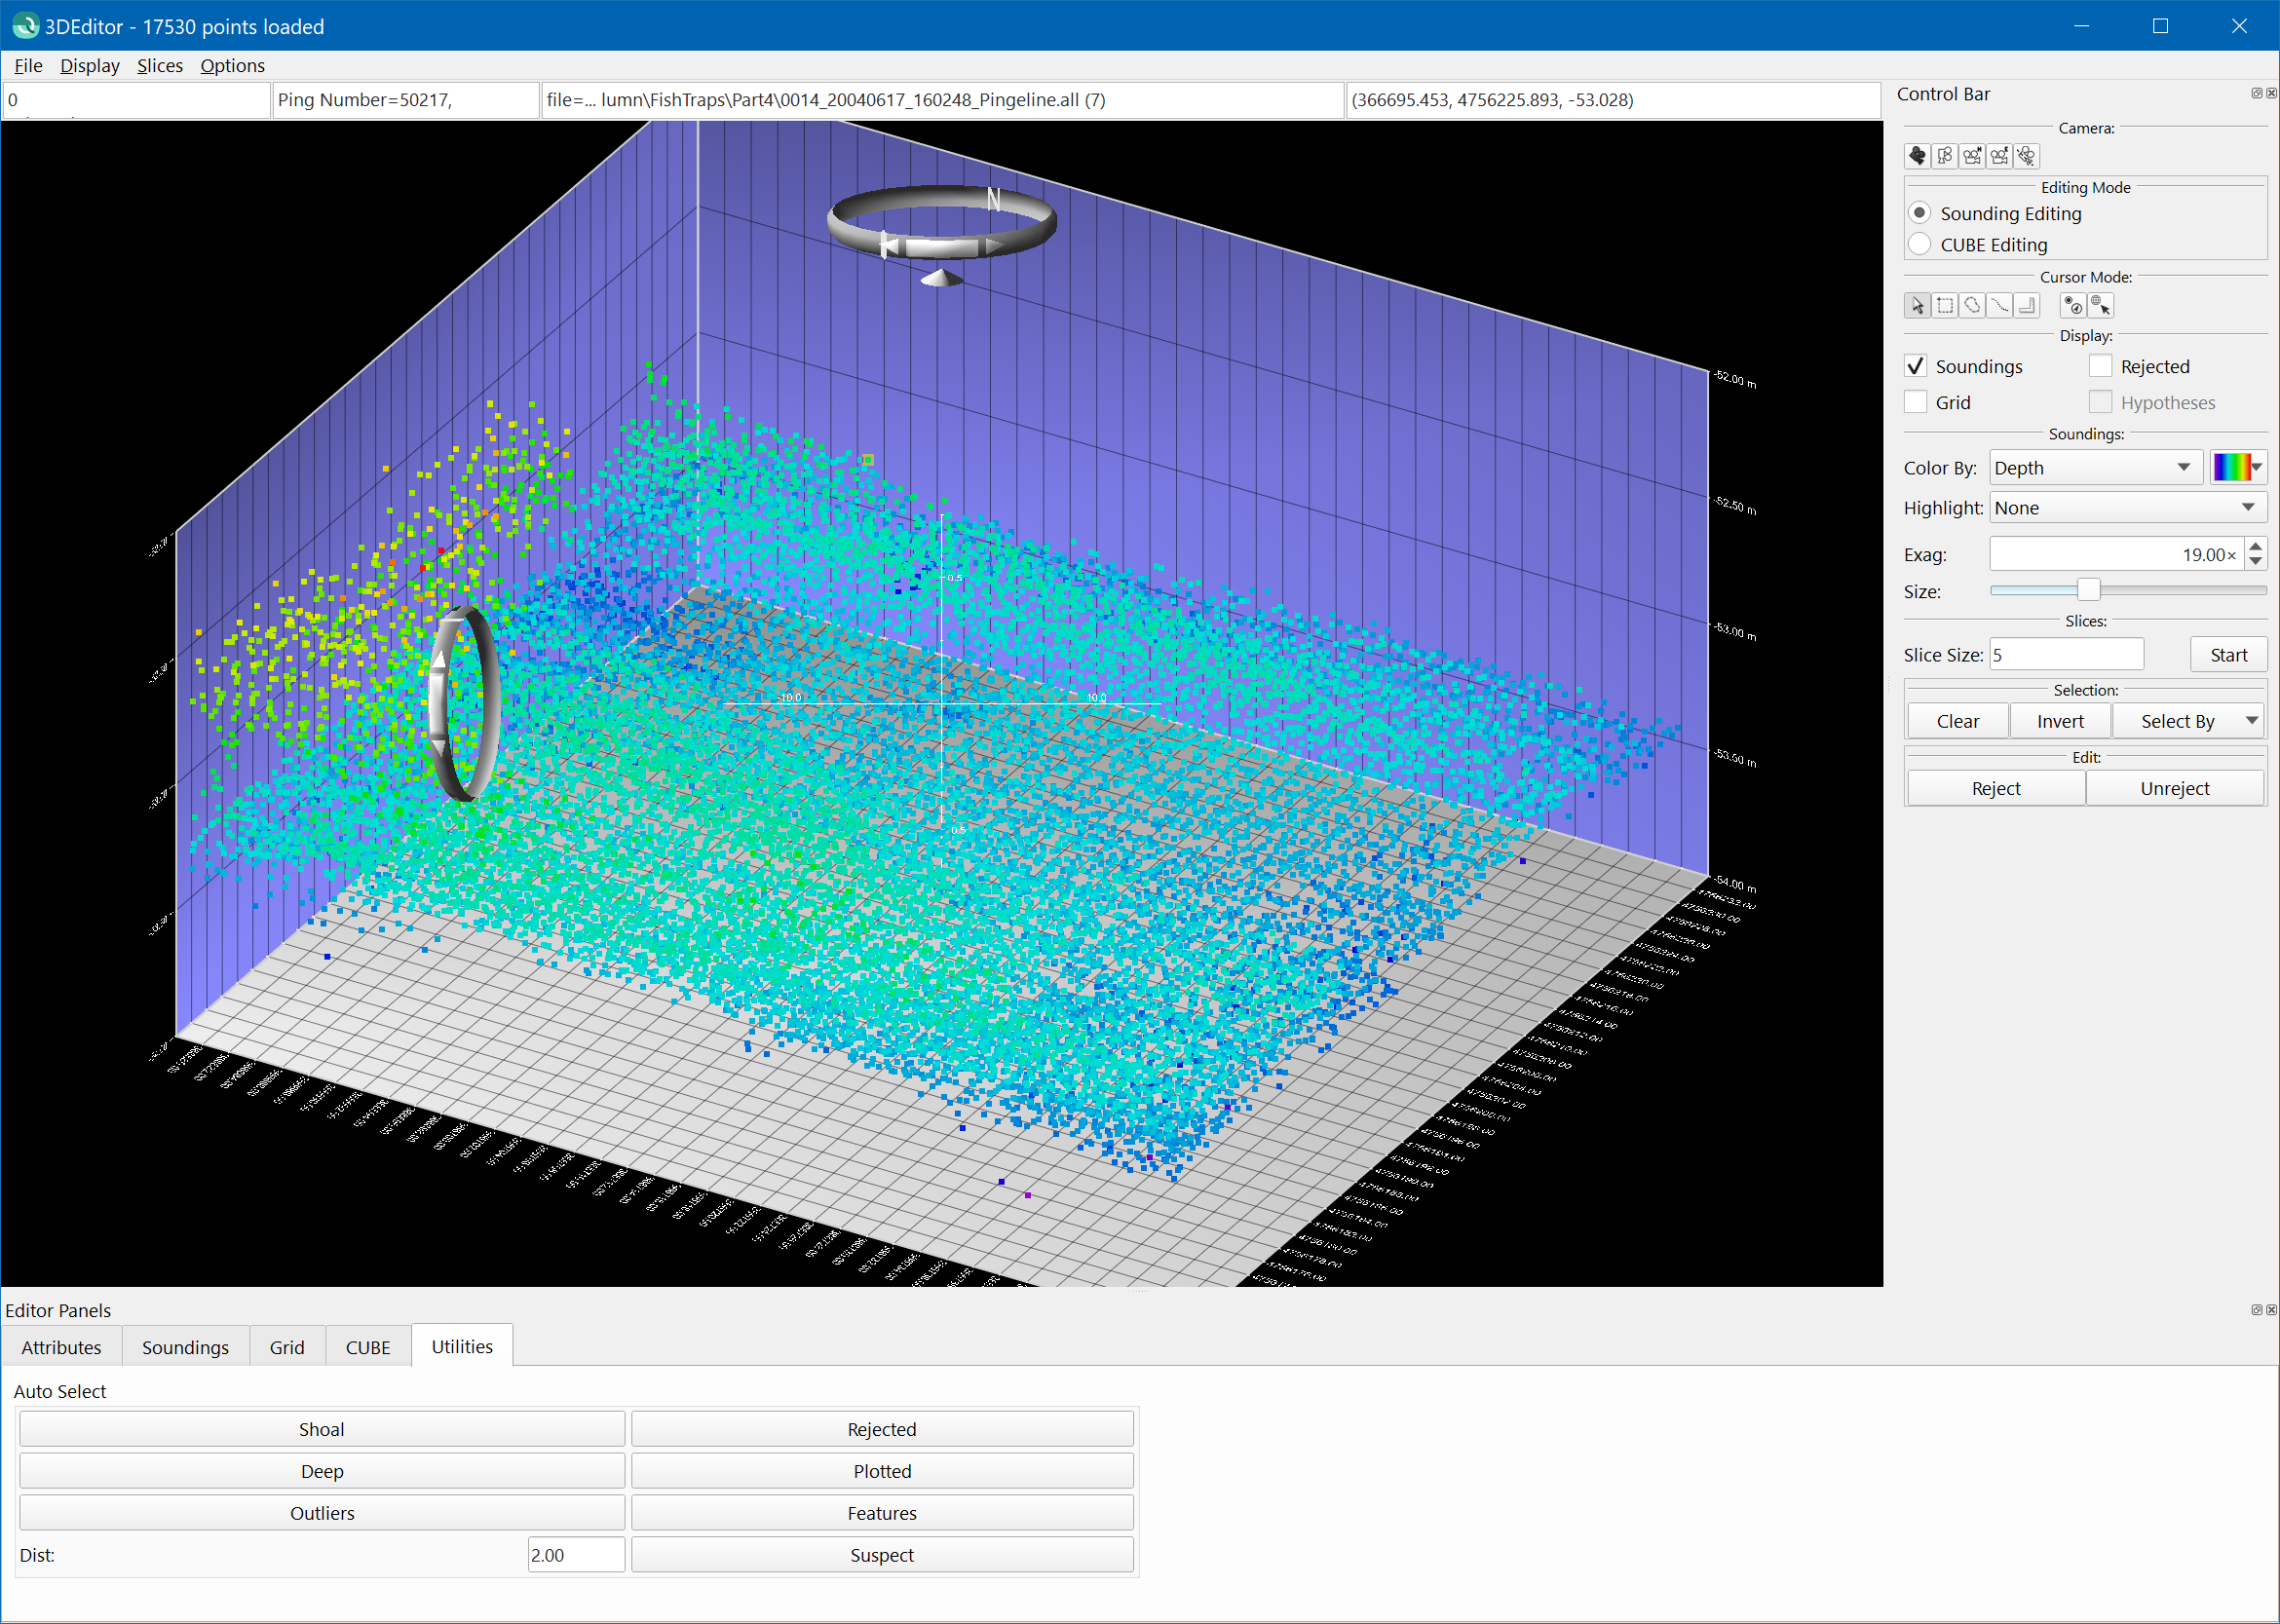The image size is (2280, 1624).
Task: Select the CUBE Editing radio button
Action: click(1919, 245)
